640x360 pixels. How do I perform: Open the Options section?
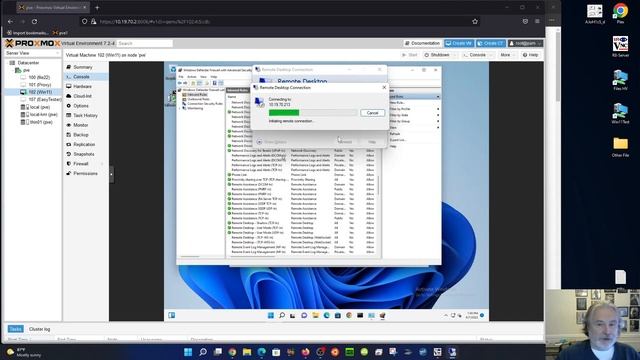tap(81, 106)
